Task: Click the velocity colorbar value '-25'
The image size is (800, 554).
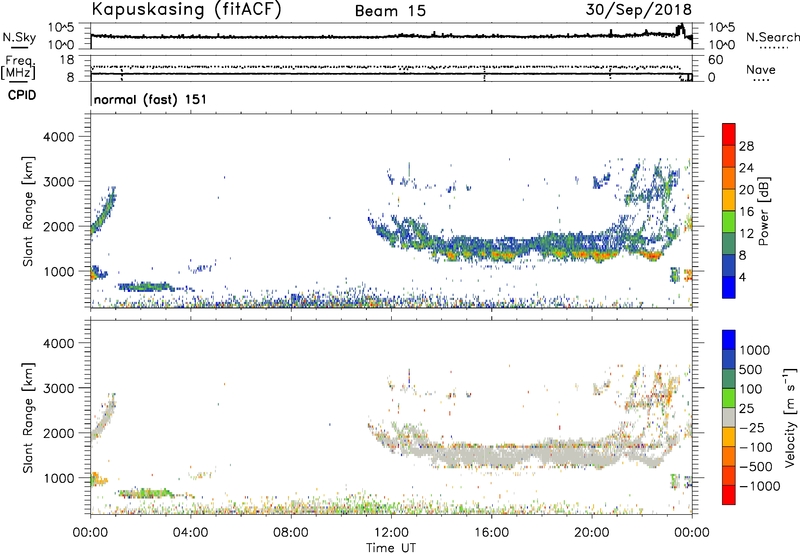Action: pyautogui.click(x=752, y=427)
